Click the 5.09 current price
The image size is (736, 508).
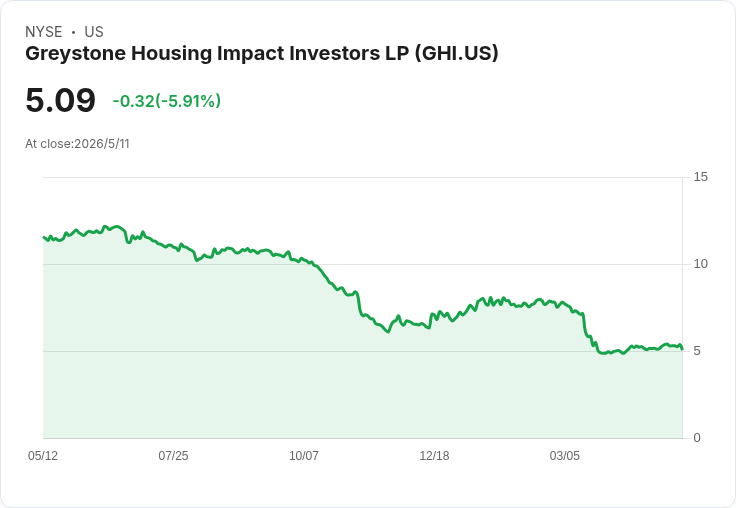click(x=61, y=100)
